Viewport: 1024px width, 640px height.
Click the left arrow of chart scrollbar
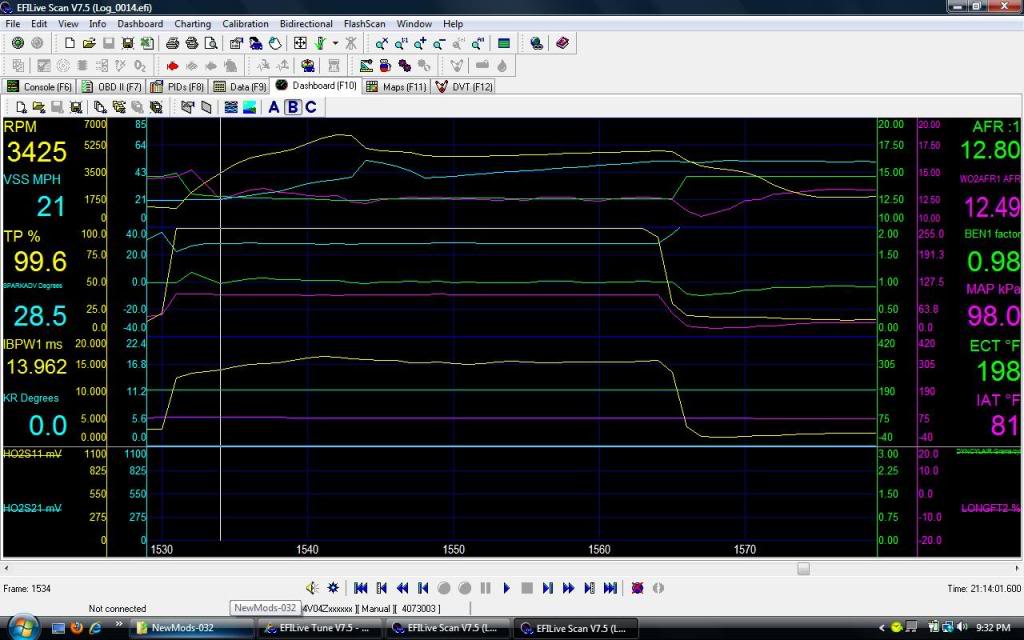pyautogui.click(x=6, y=568)
